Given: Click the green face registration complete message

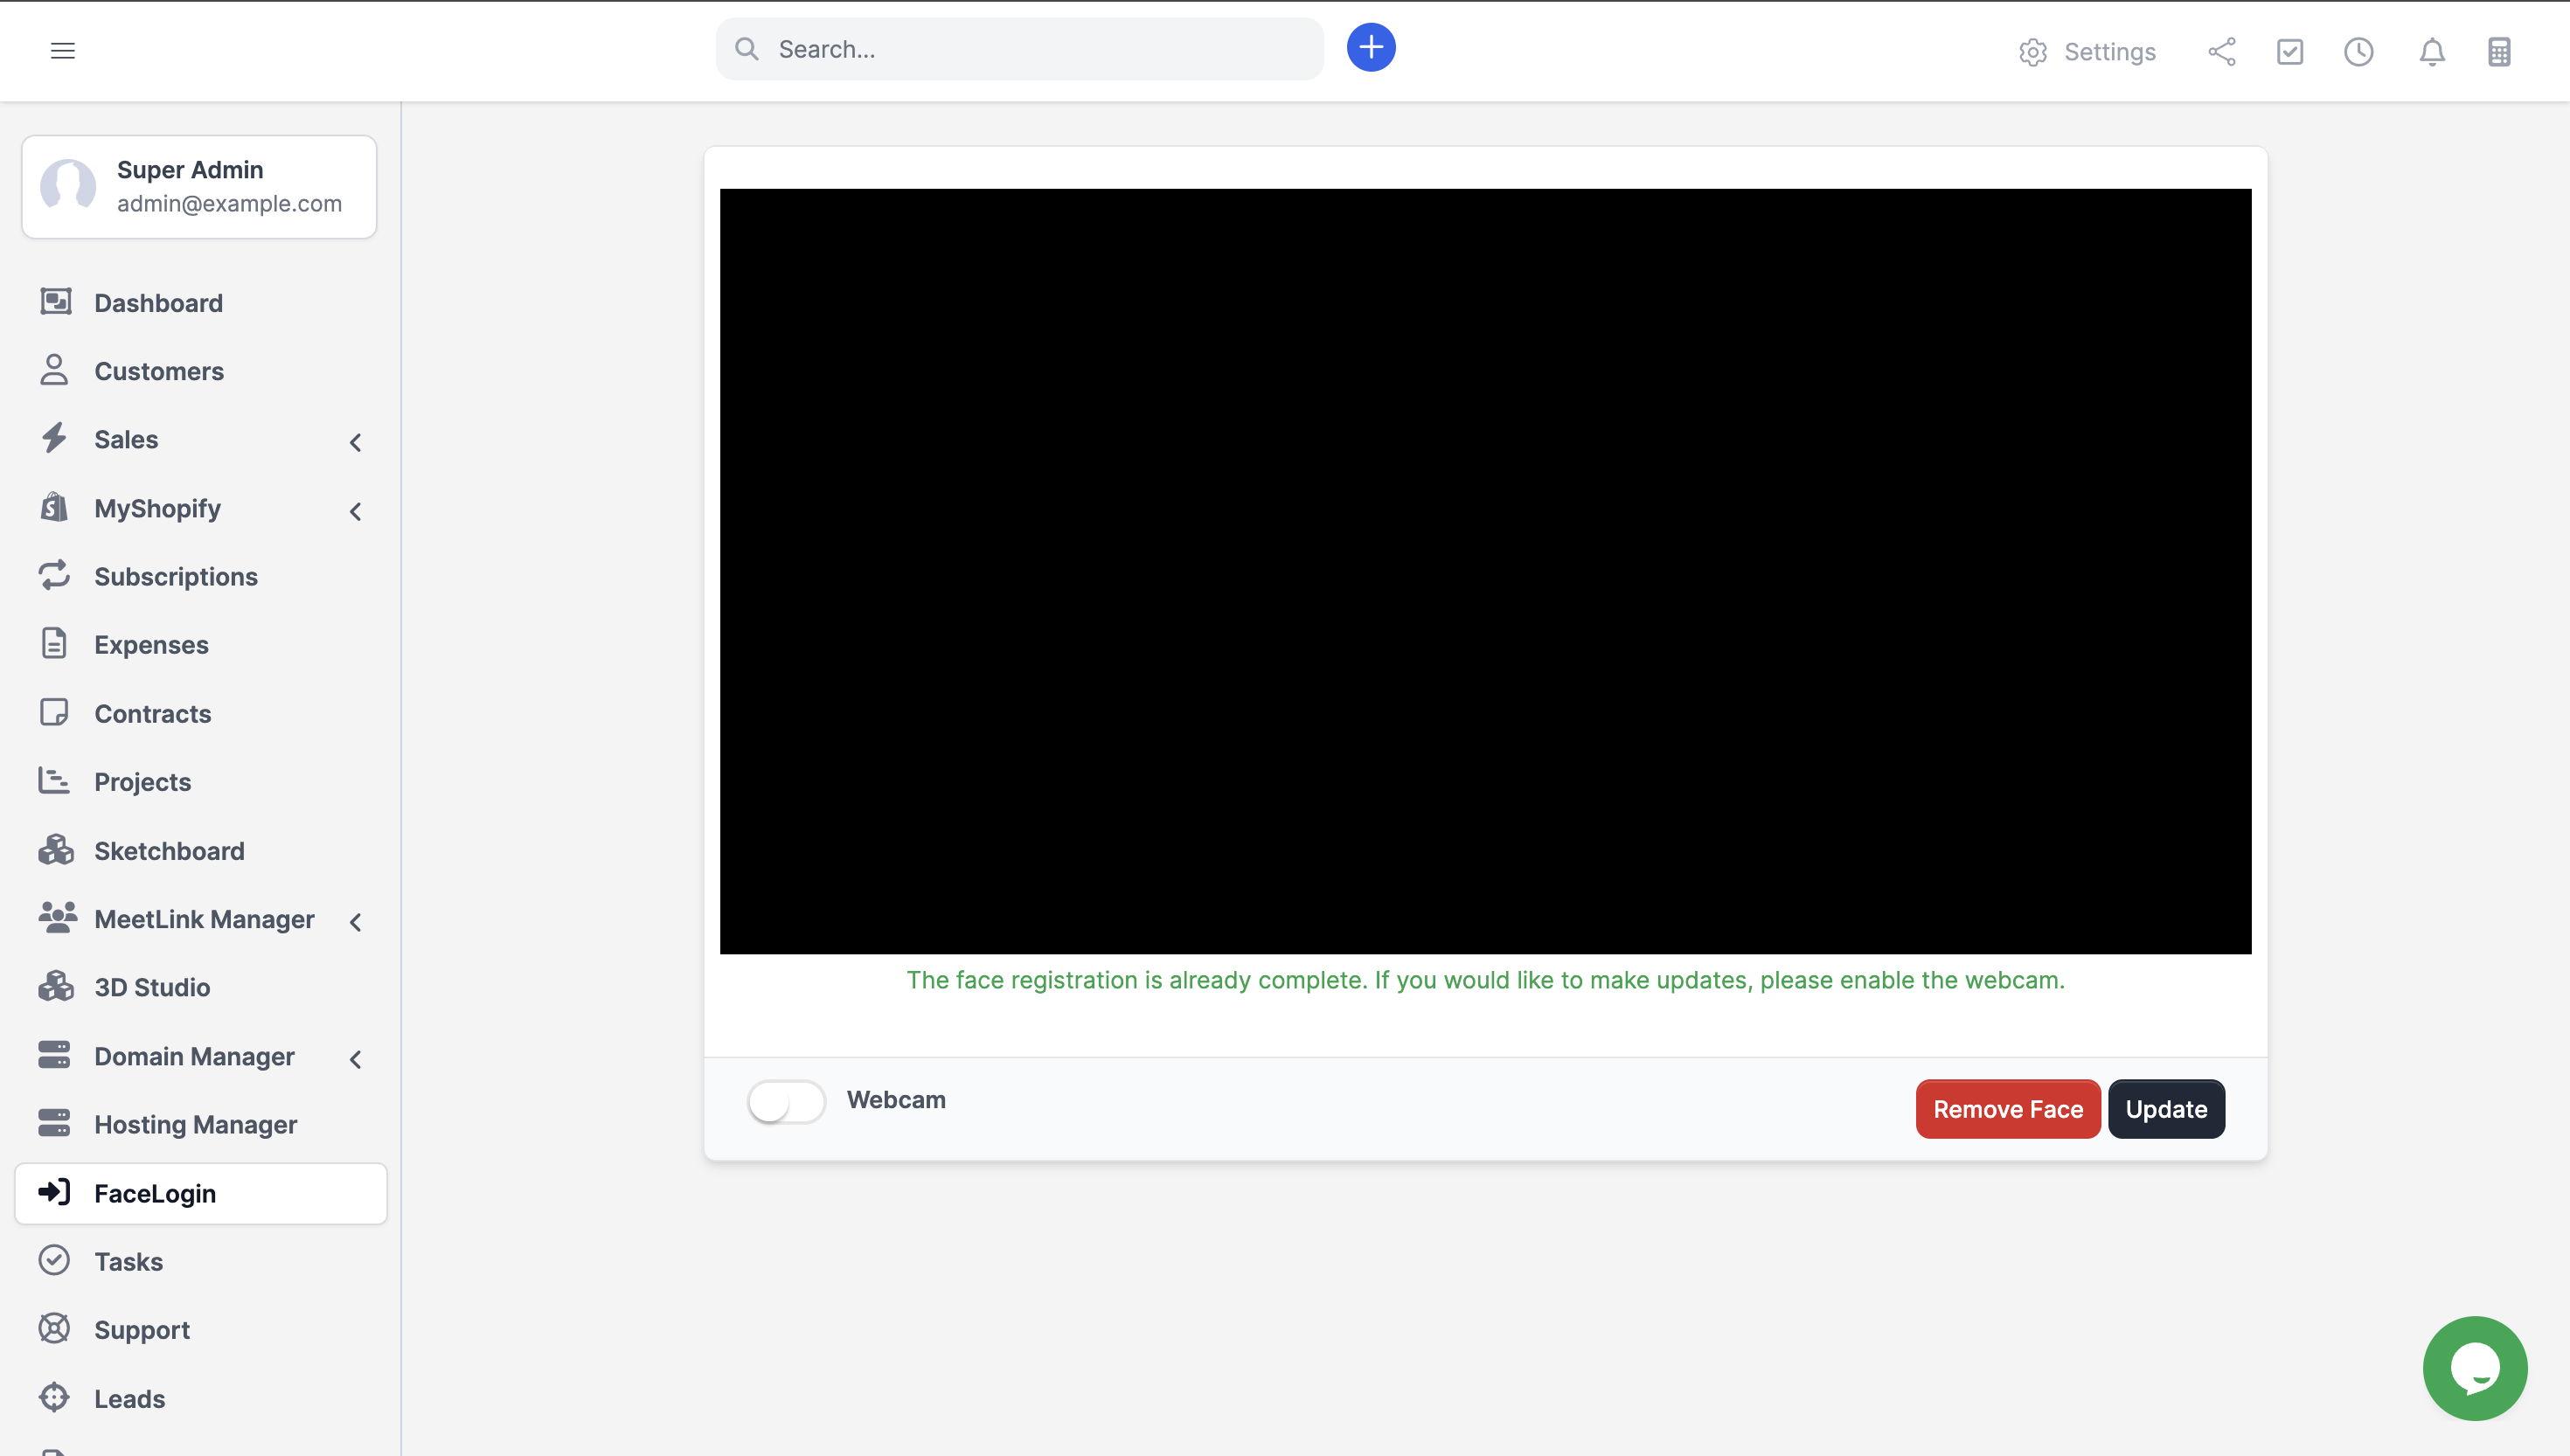Looking at the screenshot, I should click(x=1485, y=980).
